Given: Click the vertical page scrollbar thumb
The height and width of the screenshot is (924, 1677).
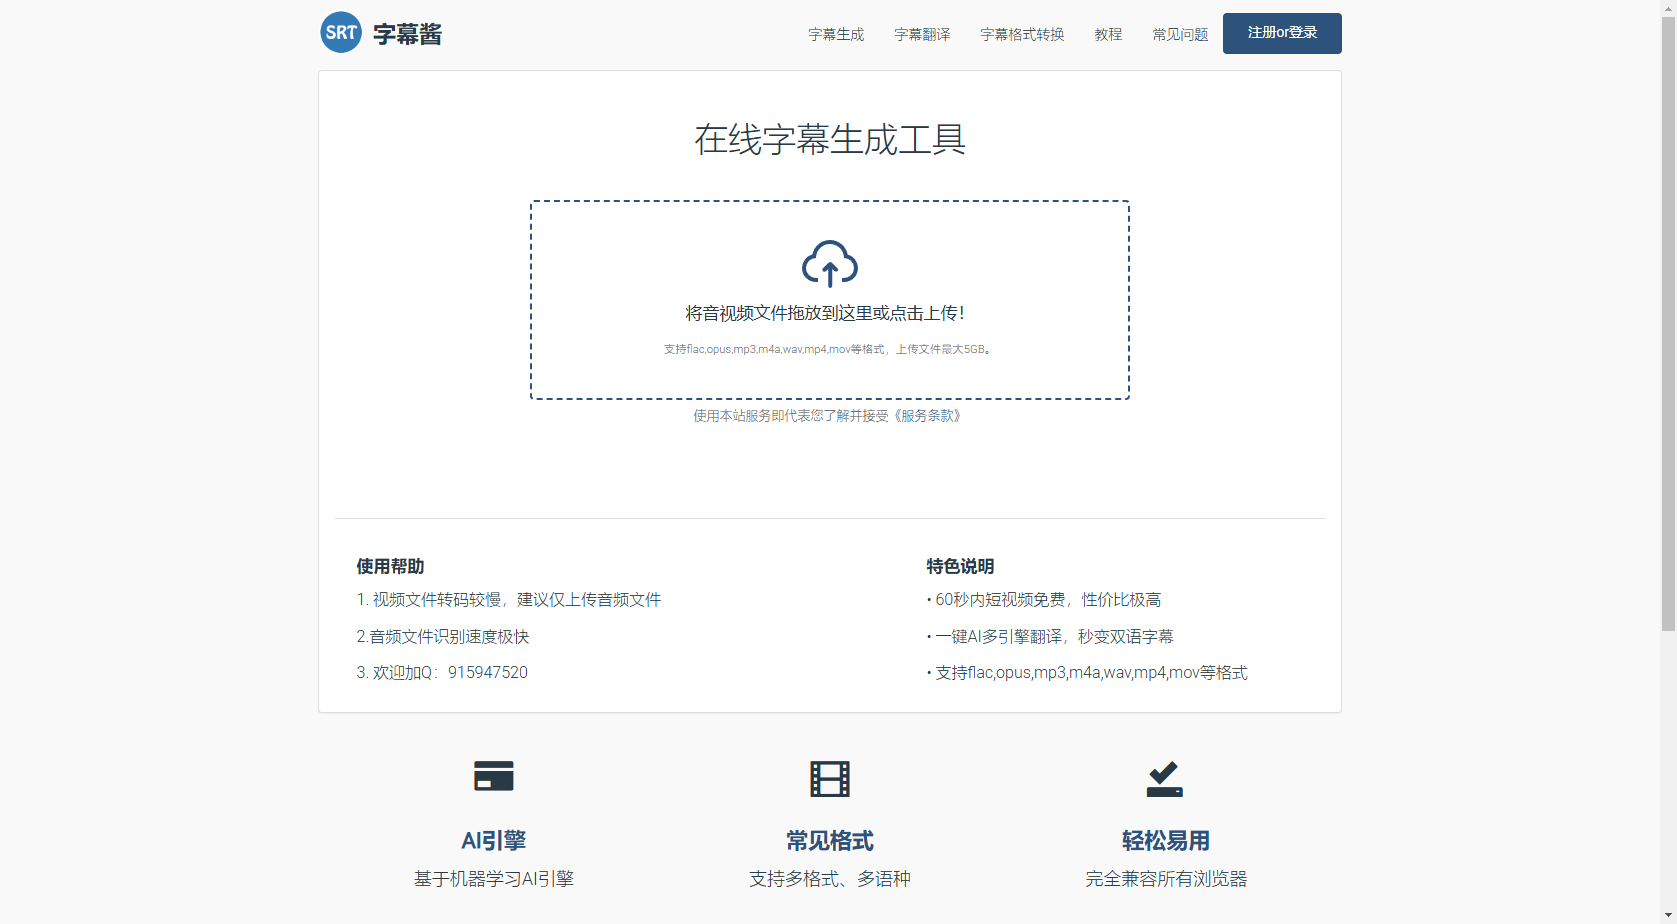Looking at the screenshot, I should coord(1668,320).
